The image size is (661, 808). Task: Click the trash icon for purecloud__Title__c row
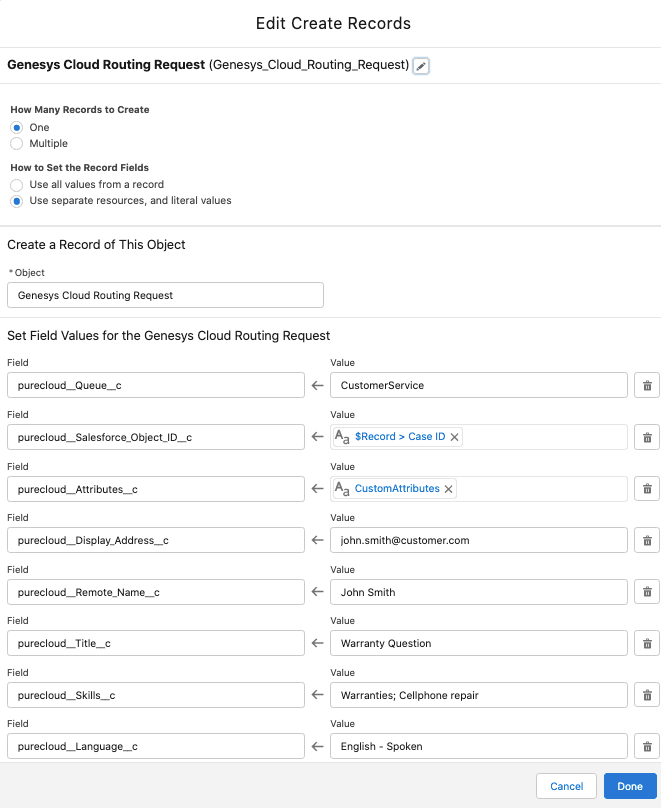[x=647, y=643]
